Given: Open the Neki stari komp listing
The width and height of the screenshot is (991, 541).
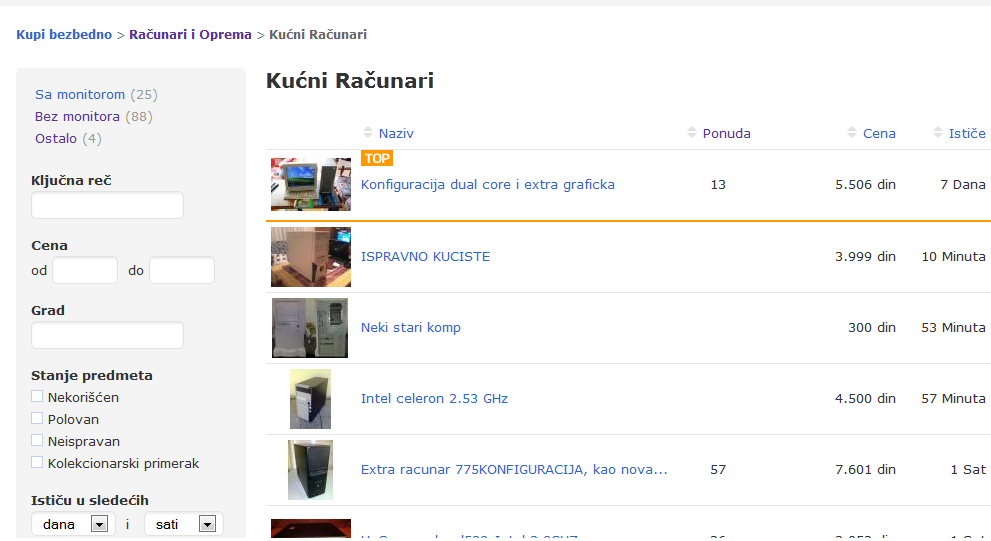Looking at the screenshot, I should click(410, 328).
